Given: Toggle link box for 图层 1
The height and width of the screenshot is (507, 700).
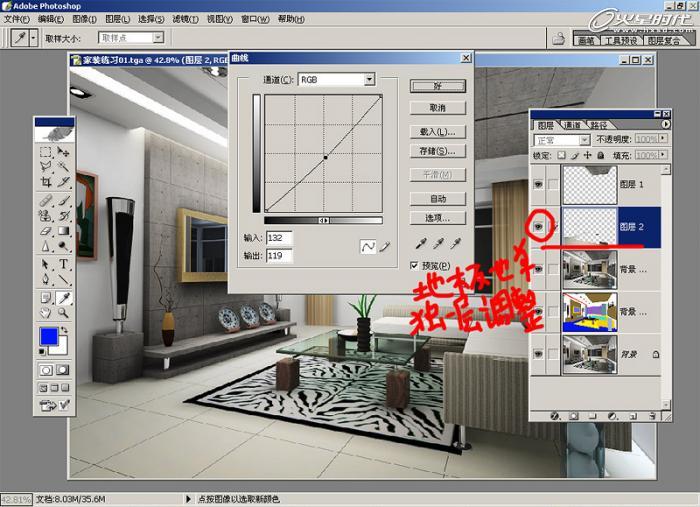Looking at the screenshot, I should pos(553,184).
